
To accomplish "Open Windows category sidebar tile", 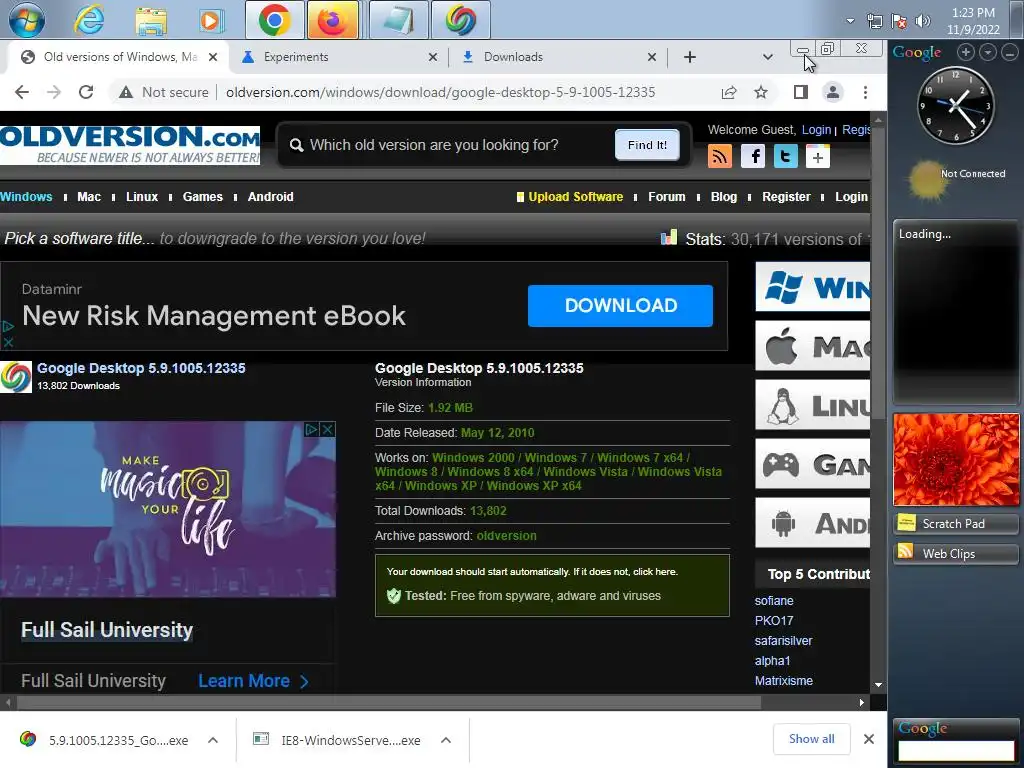I will (813, 287).
